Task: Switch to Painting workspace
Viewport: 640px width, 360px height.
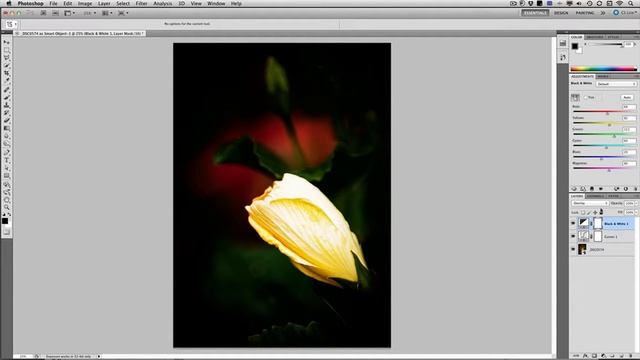Action: pyautogui.click(x=585, y=13)
